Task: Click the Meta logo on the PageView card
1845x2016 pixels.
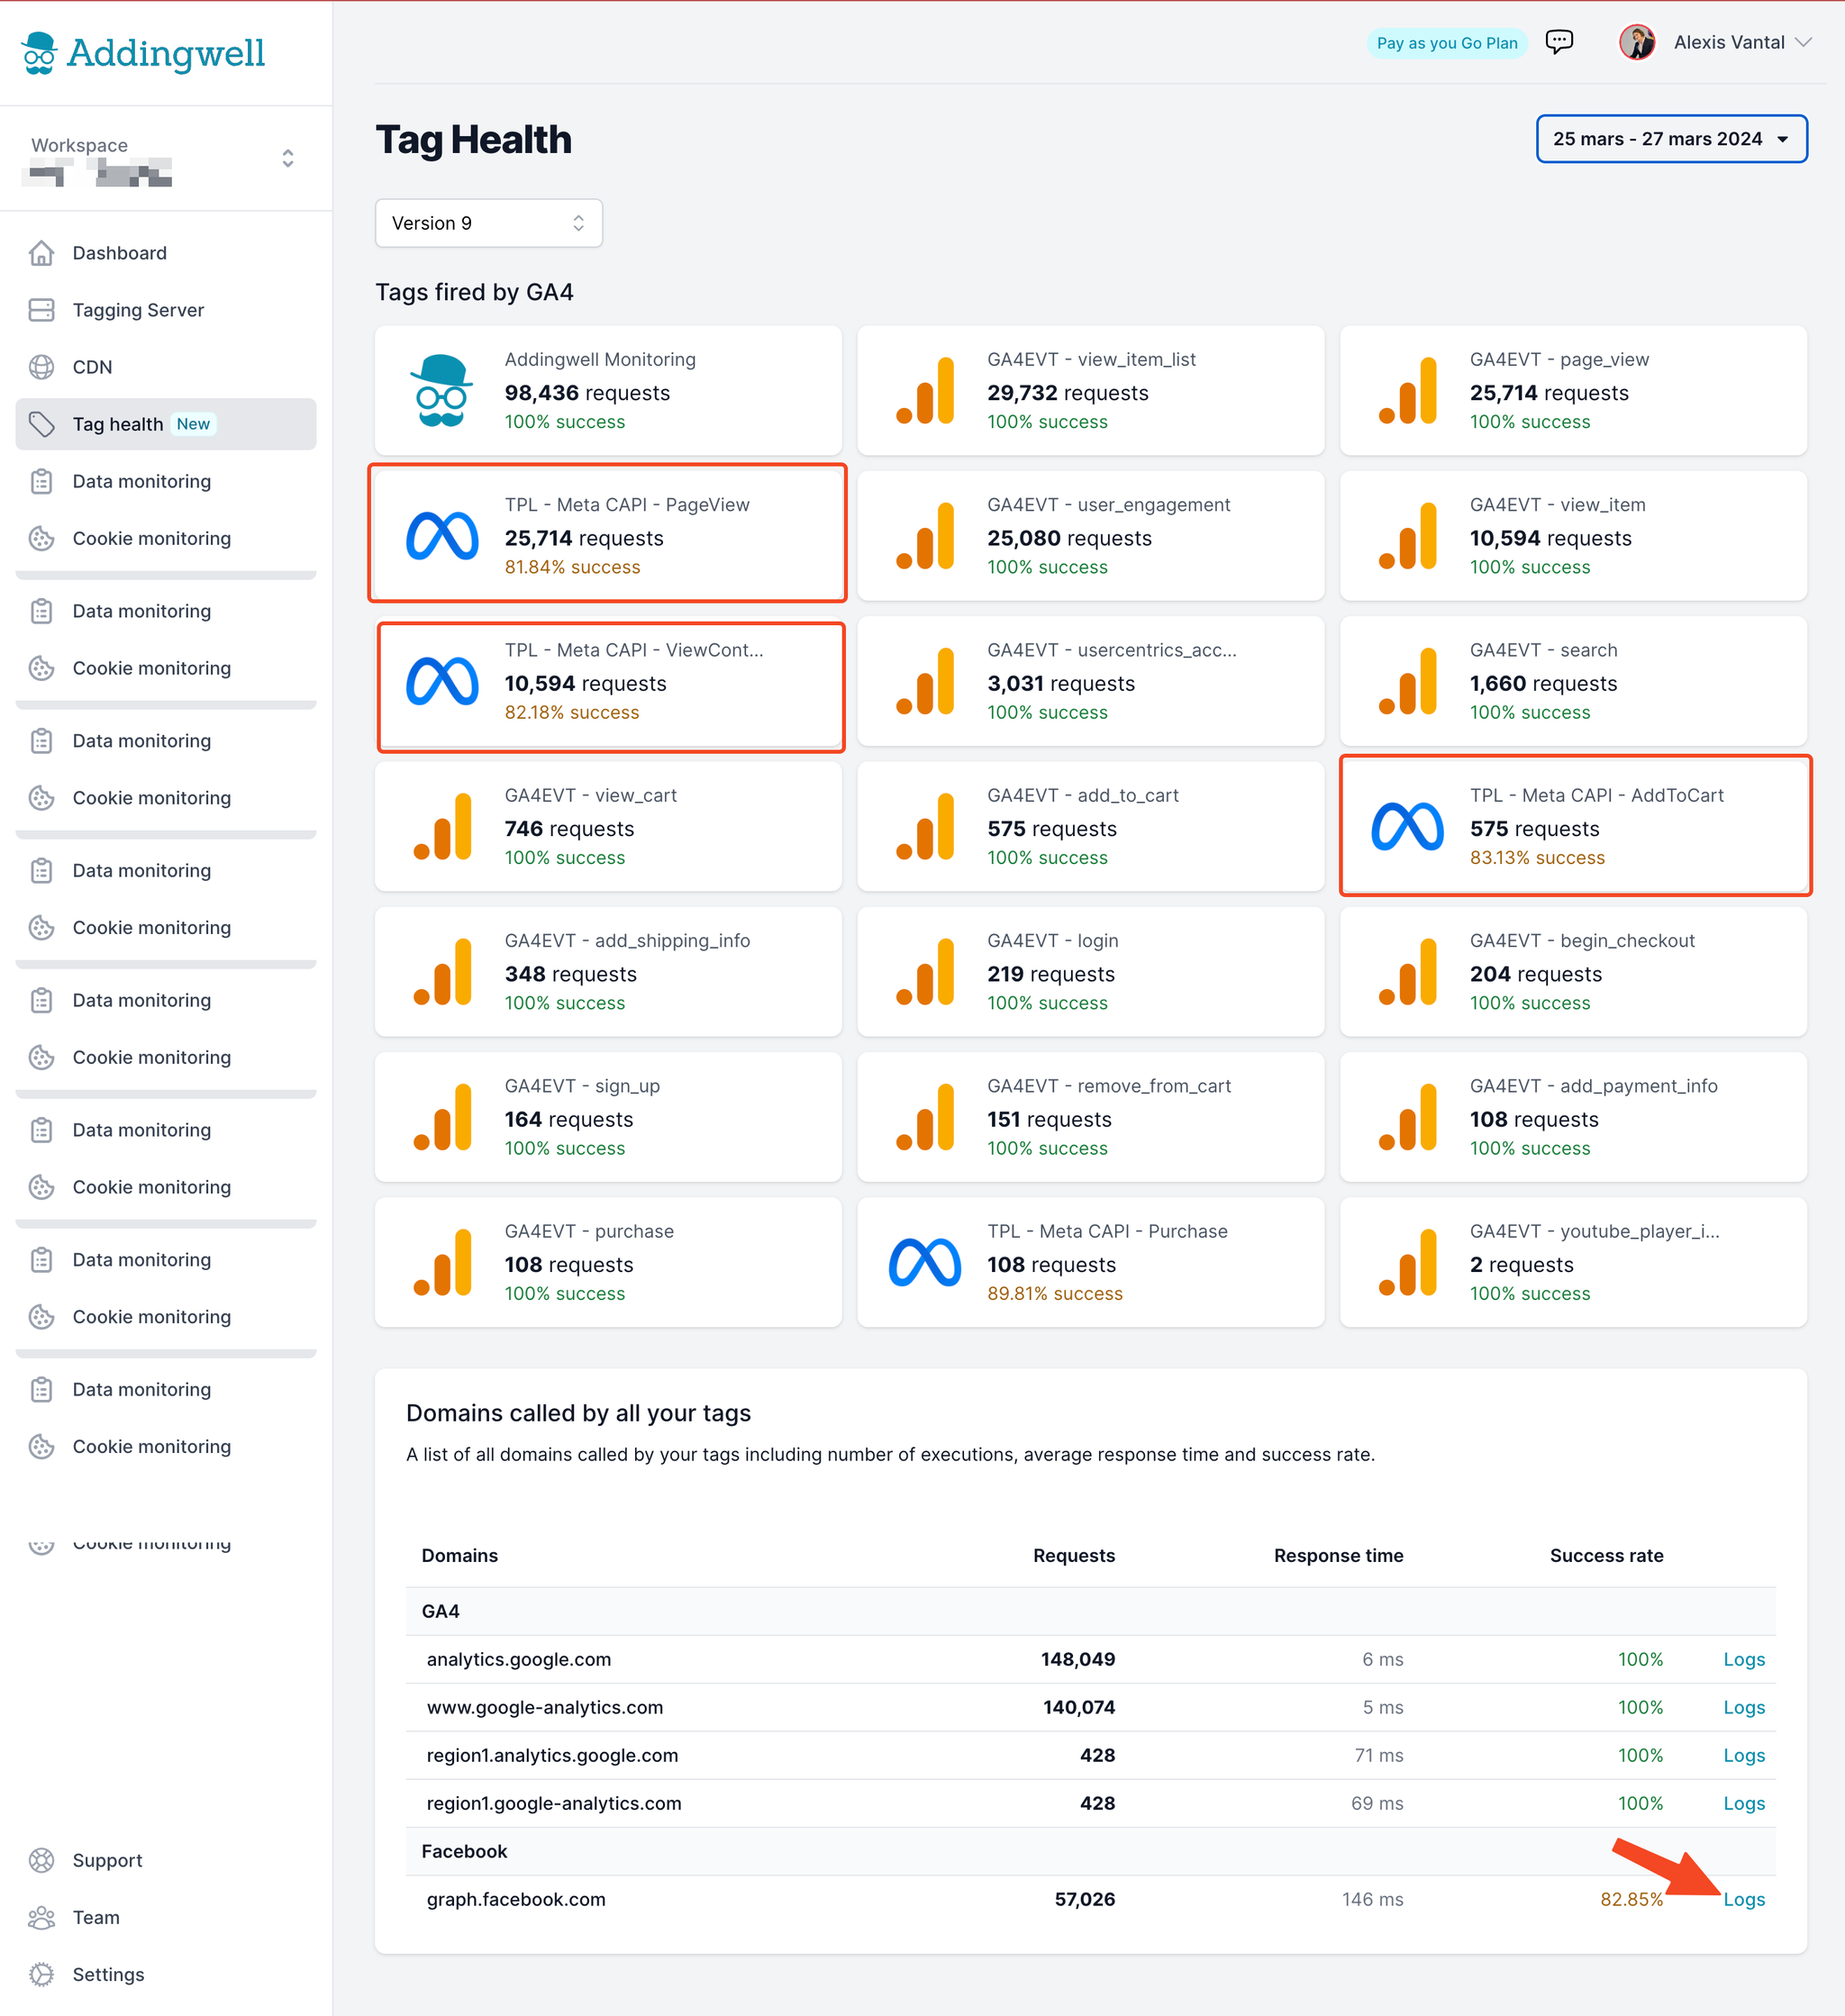Action: coord(442,536)
